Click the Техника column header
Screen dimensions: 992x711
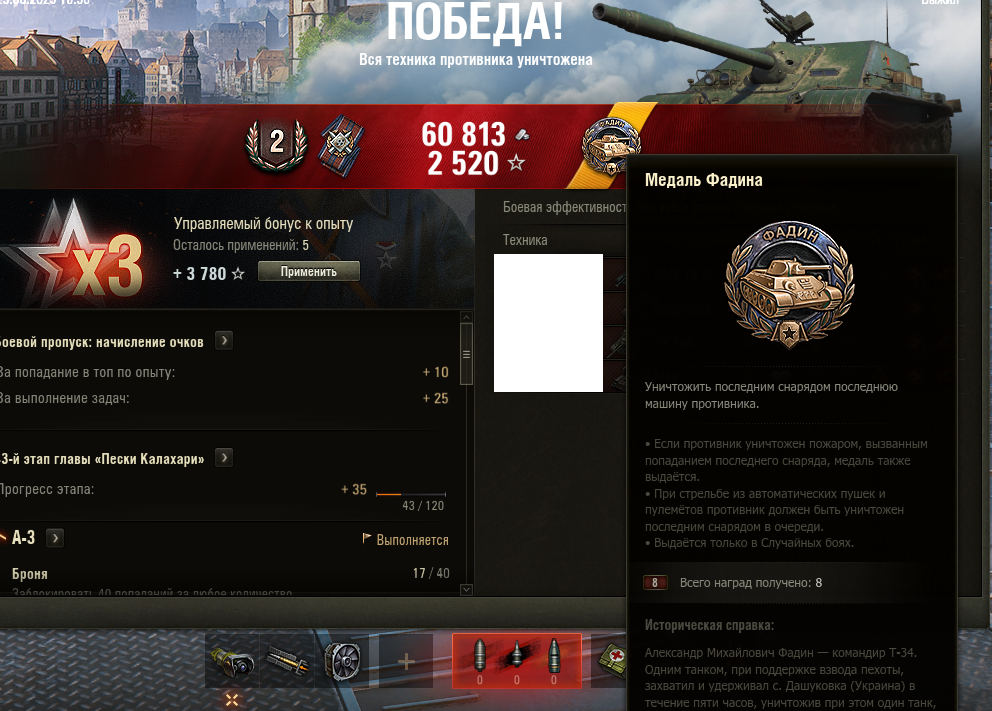pyautogui.click(x=525, y=240)
